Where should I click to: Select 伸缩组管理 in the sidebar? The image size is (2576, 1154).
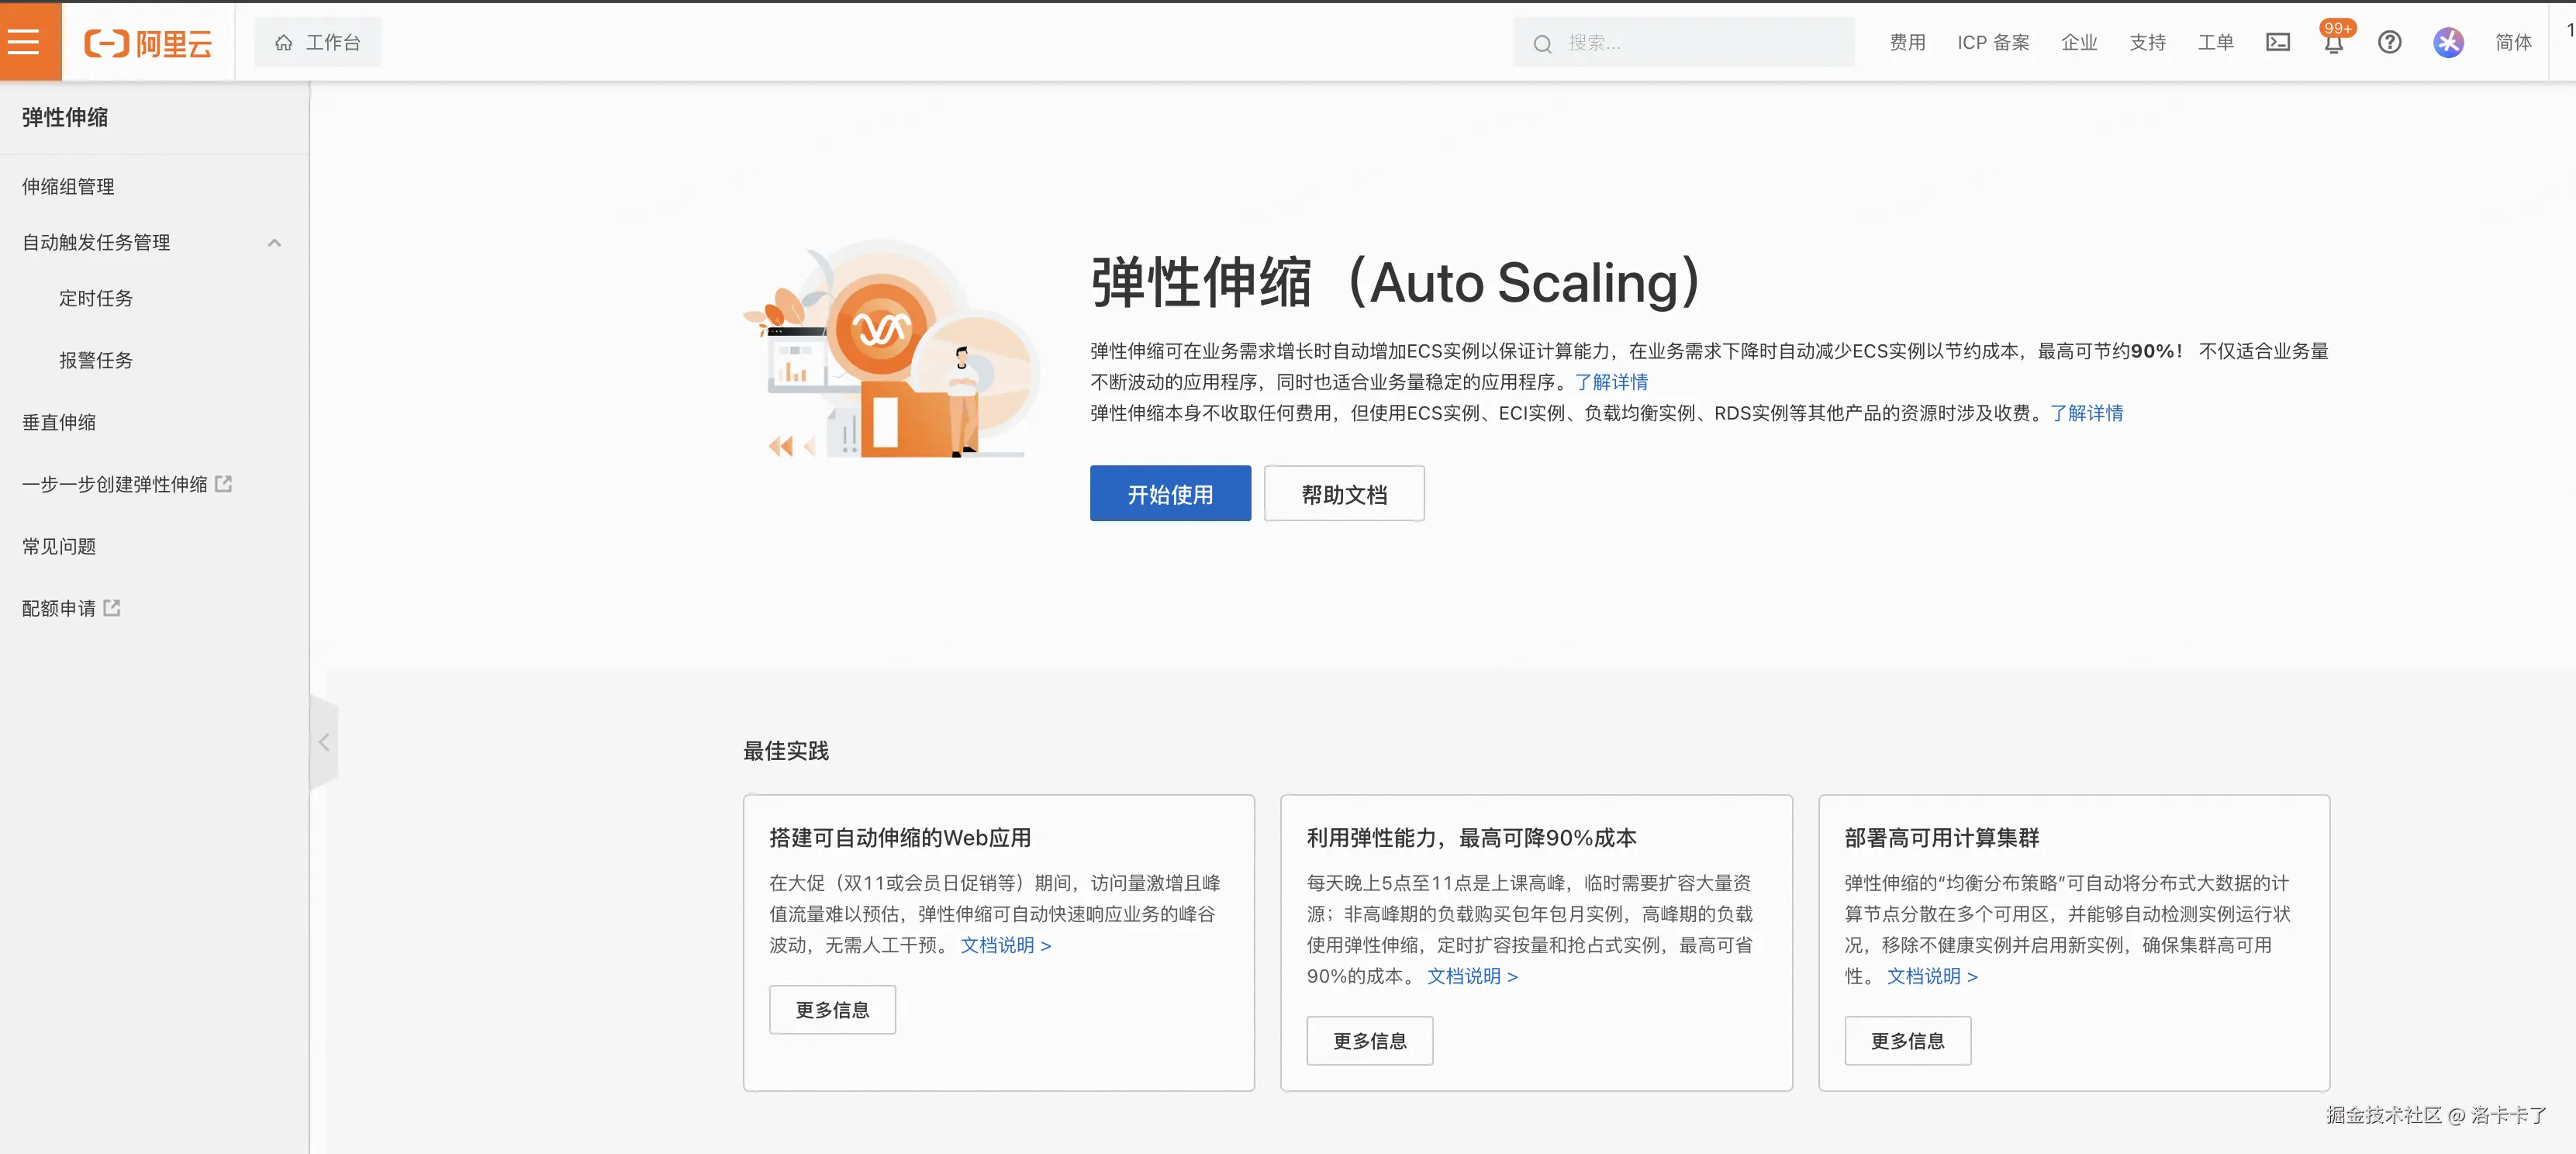coord(68,187)
